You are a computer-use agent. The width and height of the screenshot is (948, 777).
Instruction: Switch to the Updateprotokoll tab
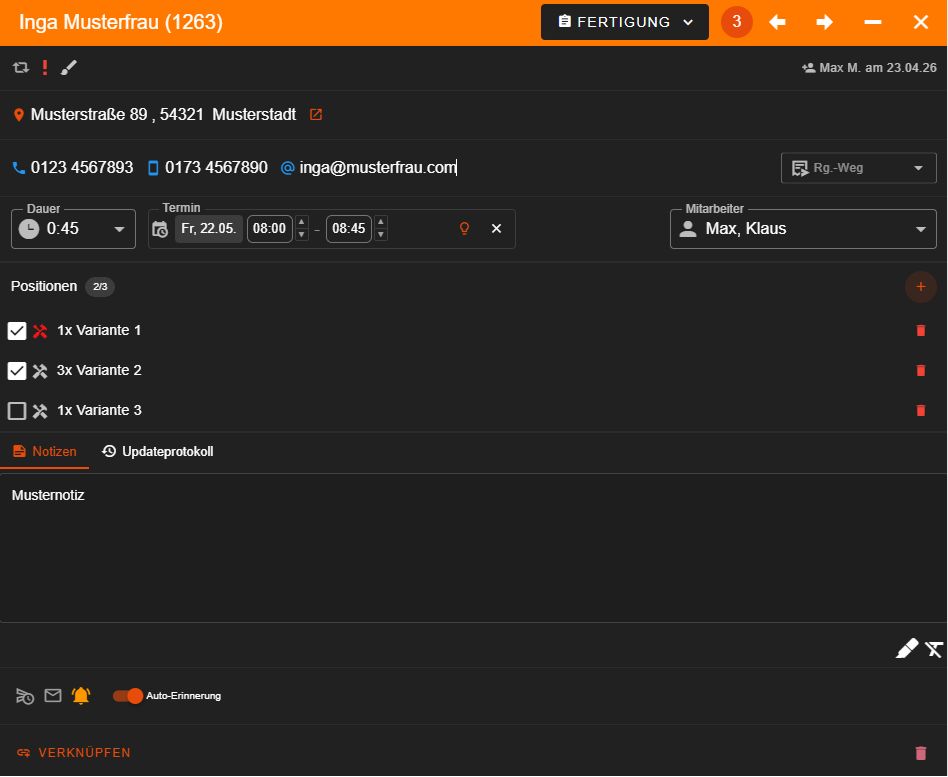tap(157, 452)
